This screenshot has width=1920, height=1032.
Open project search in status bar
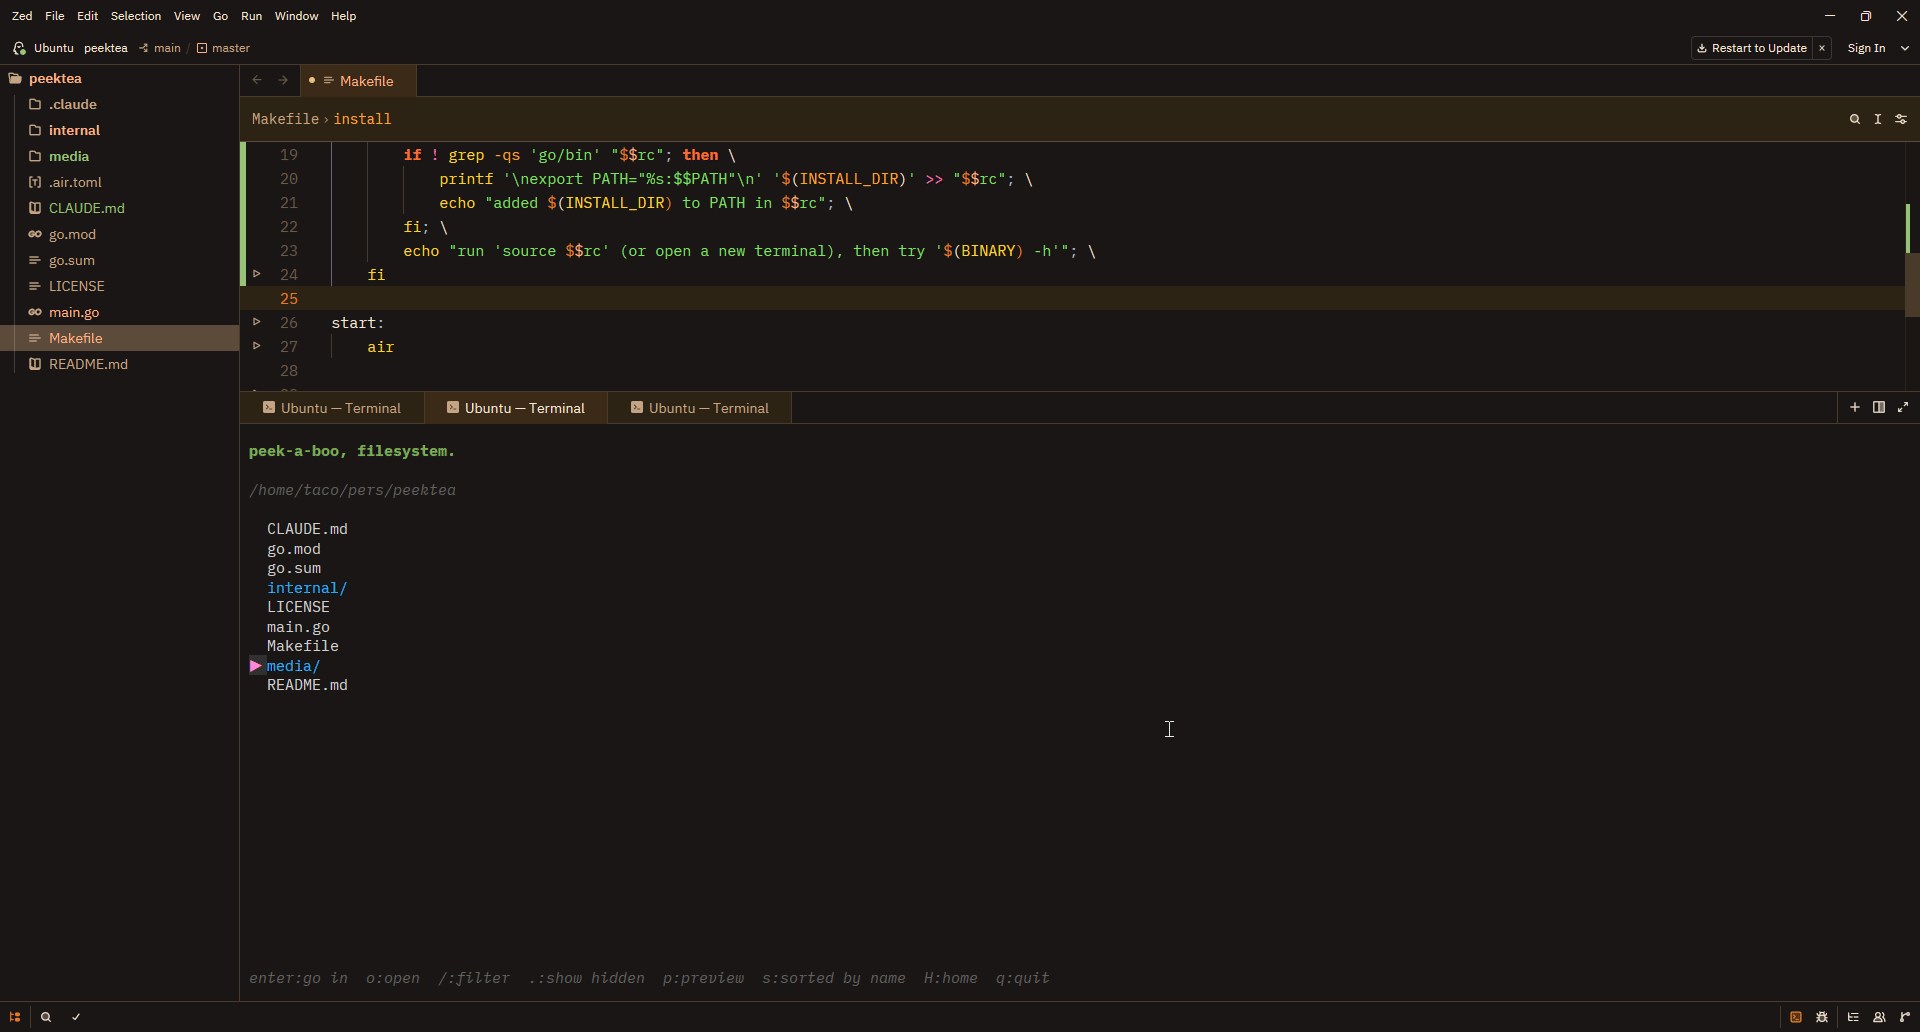[x=46, y=1017]
